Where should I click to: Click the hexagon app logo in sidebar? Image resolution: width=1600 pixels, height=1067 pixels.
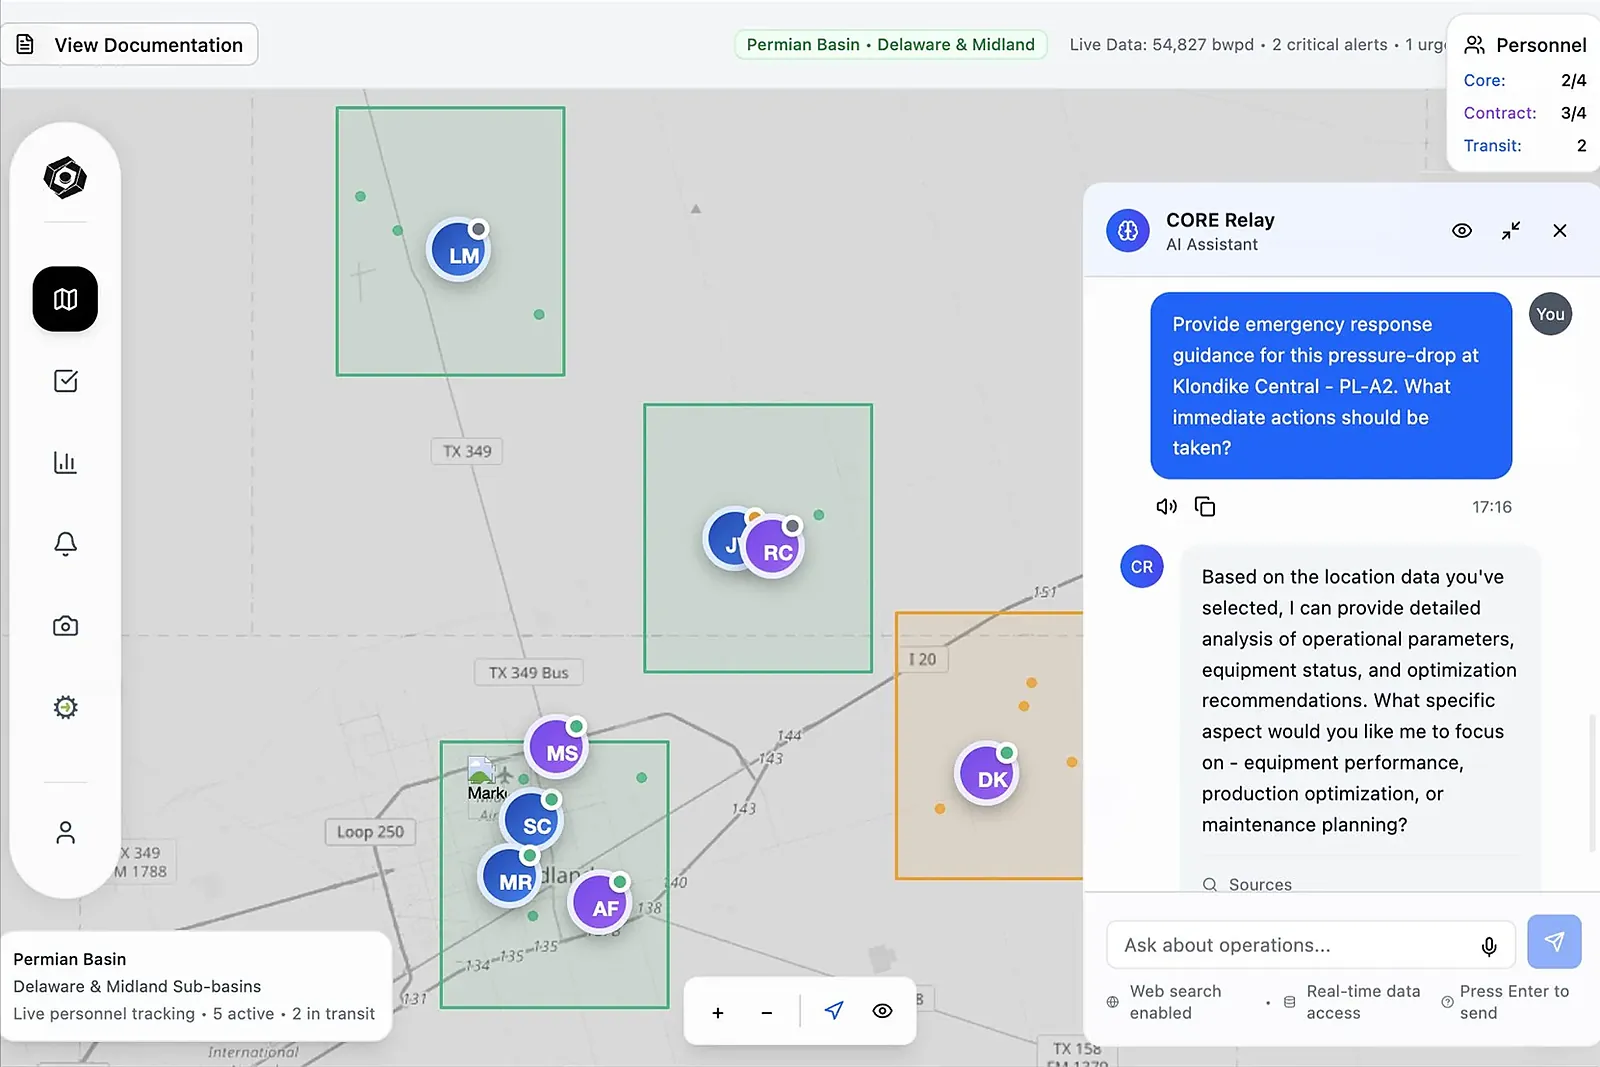[65, 178]
